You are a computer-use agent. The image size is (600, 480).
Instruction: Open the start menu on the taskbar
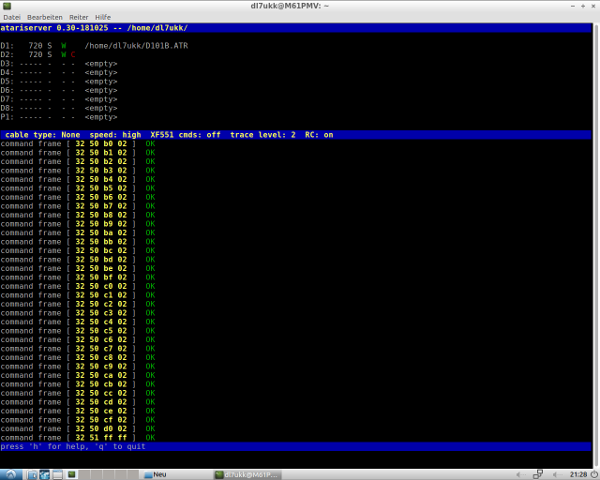(x=10, y=475)
